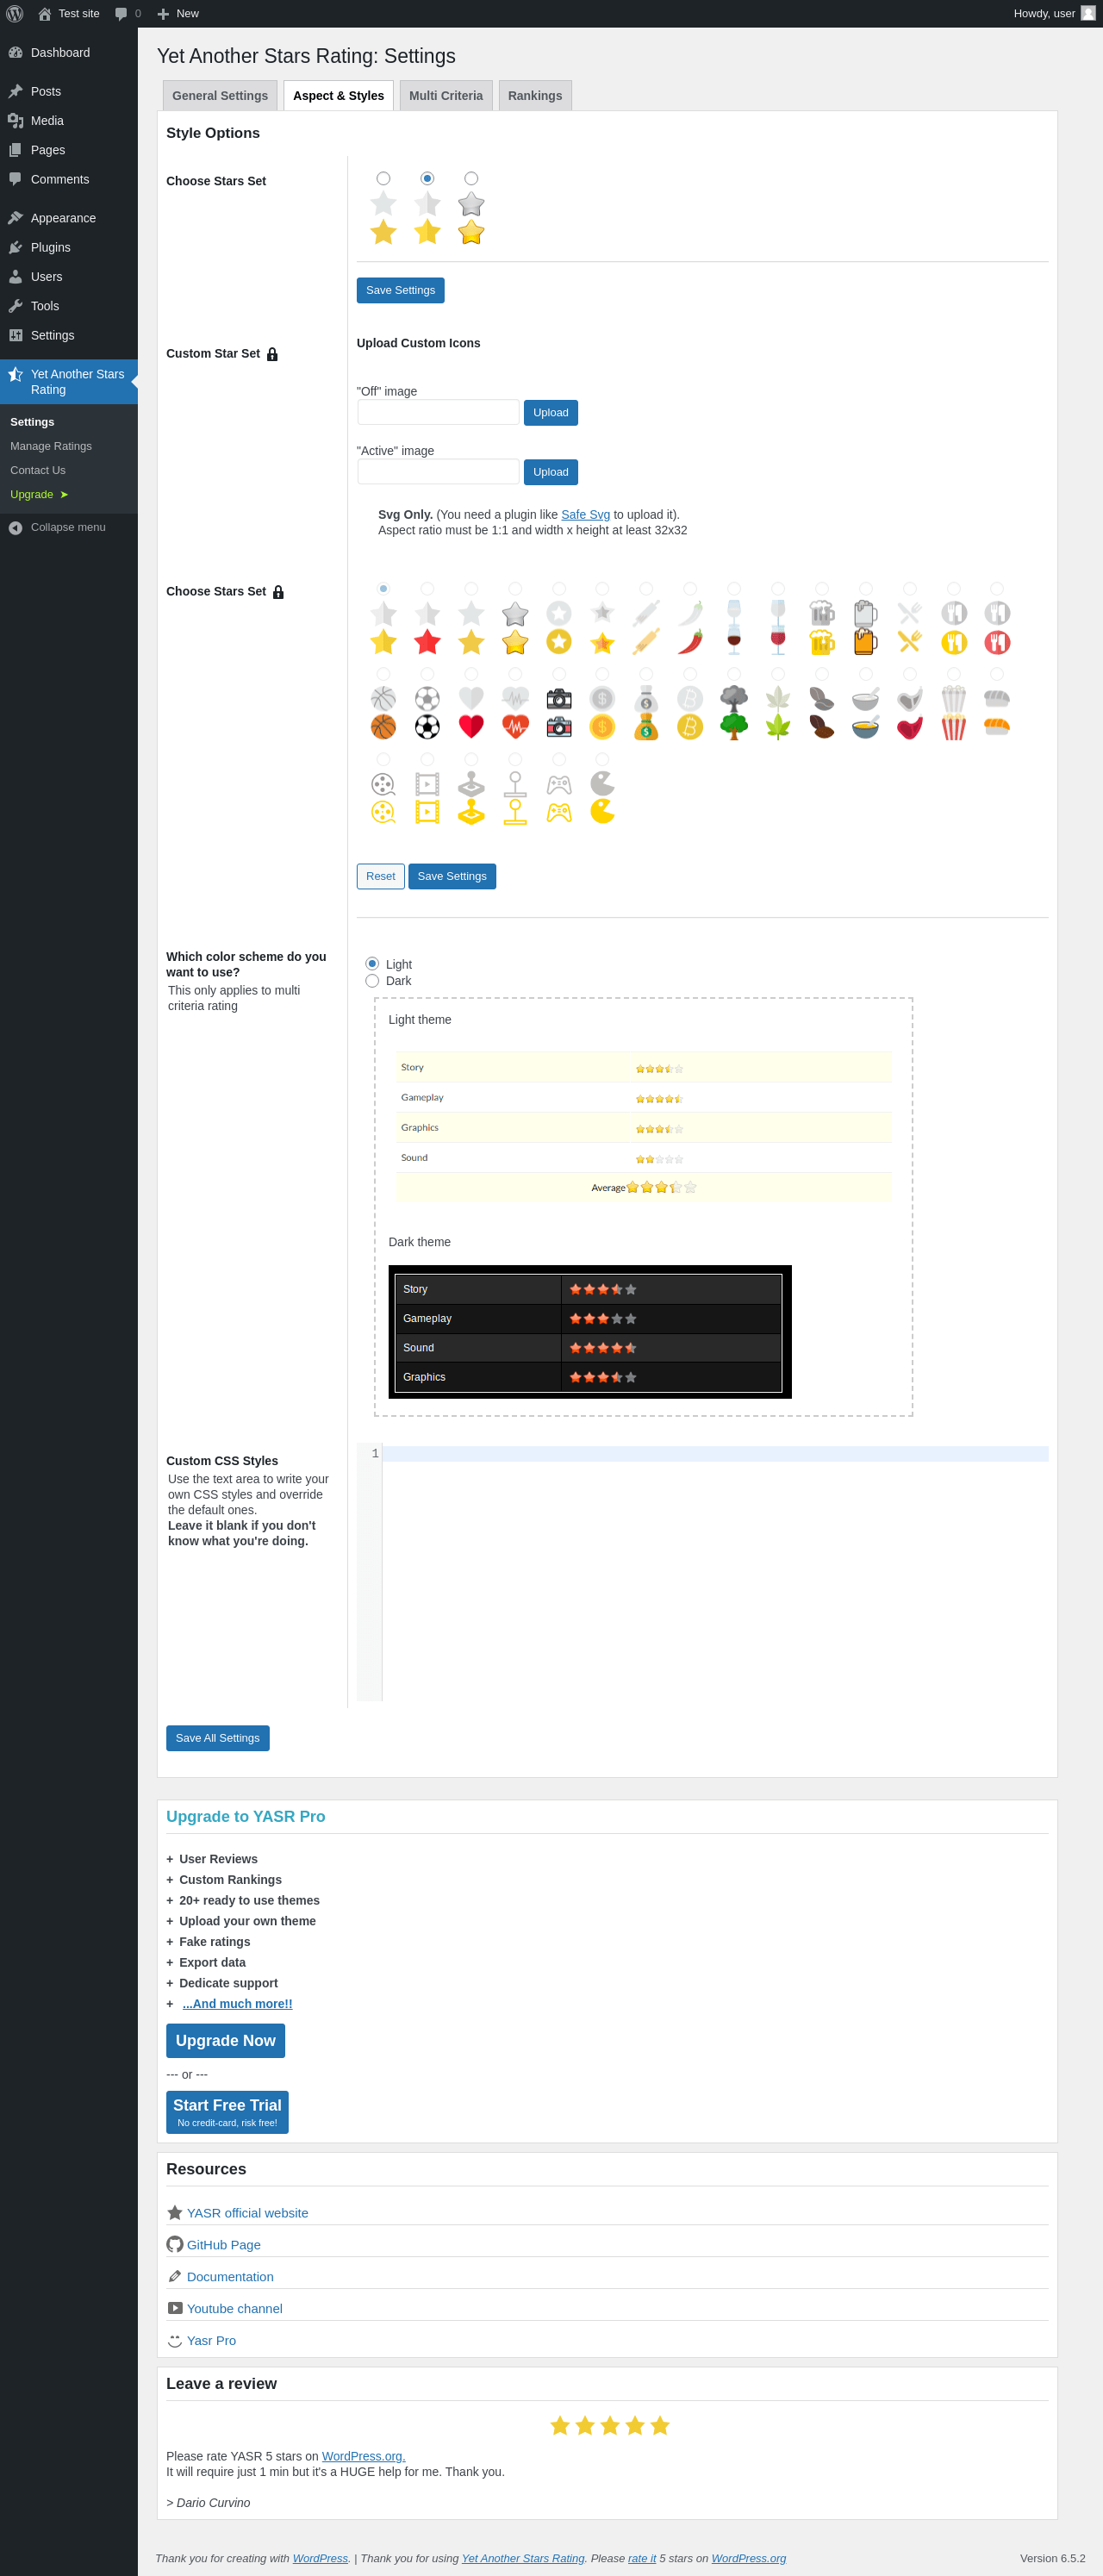Open the Safe Svg plugin link
This screenshot has width=1103, height=2576.
[585, 515]
